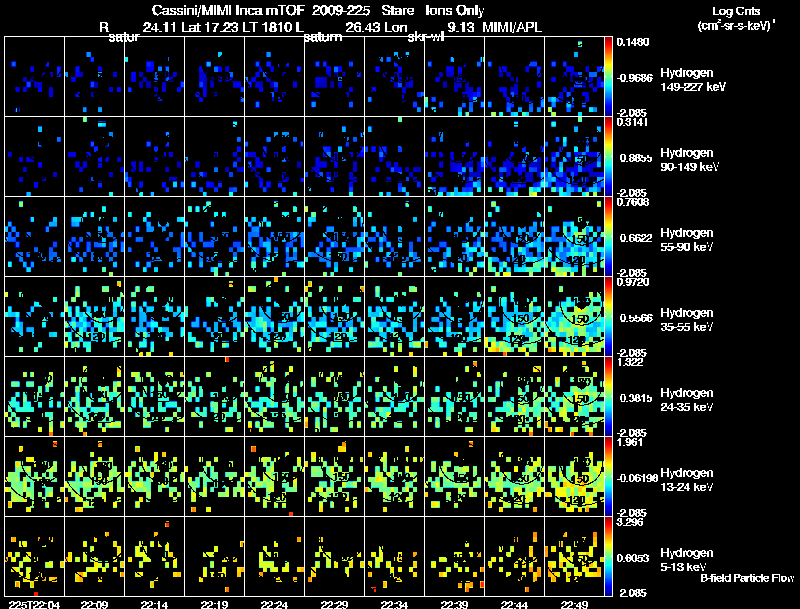Select the 22:49 time axis label
Viewport: 800px width, 609px height.
tap(574, 604)
